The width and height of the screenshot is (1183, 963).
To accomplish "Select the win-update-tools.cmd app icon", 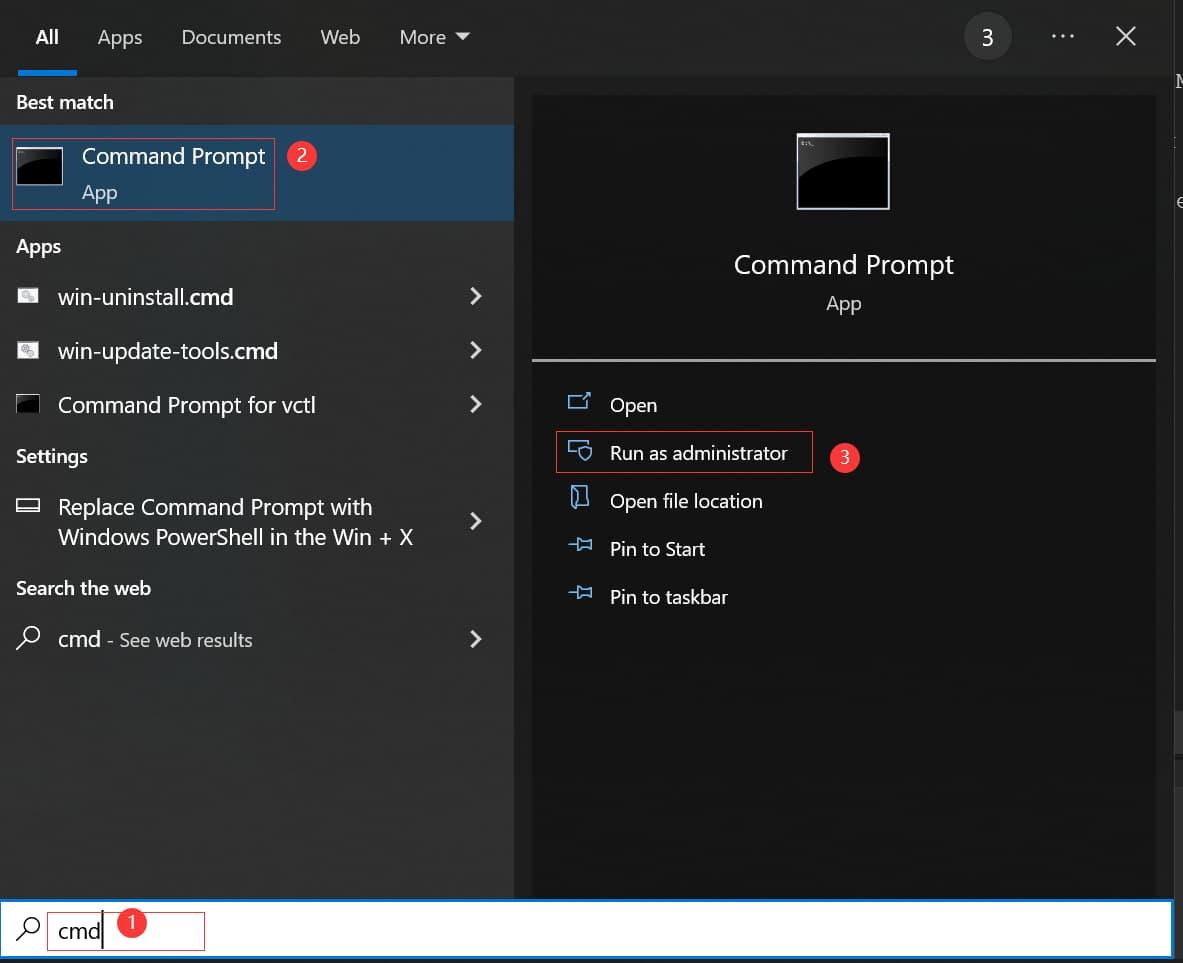I will tap(27, 350).
